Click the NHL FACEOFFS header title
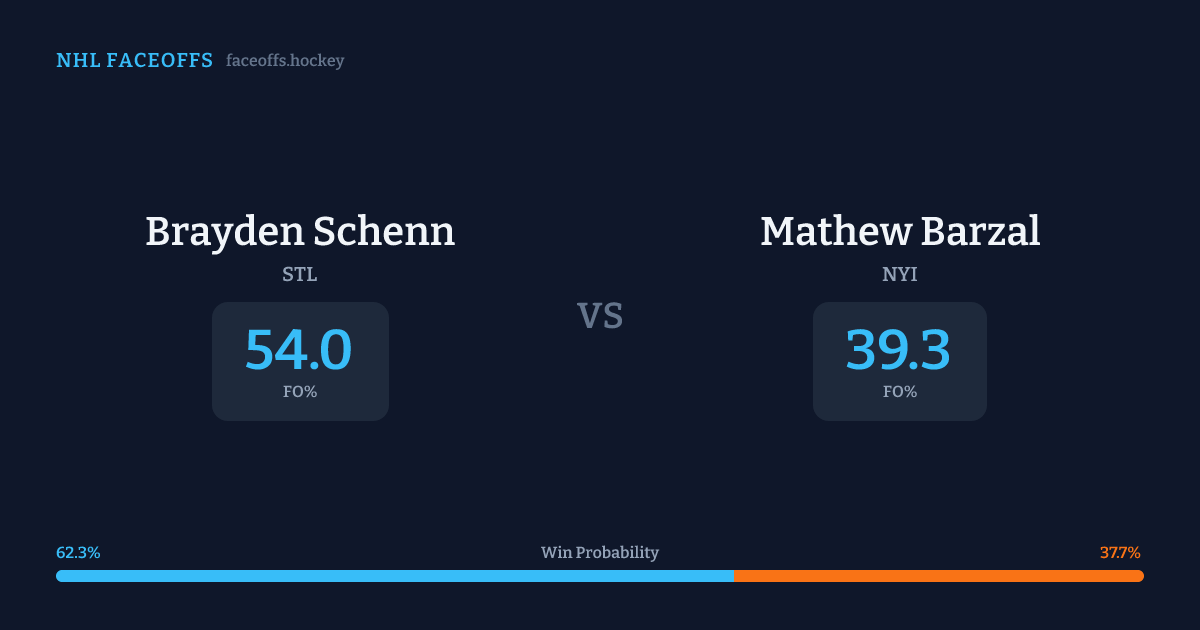 [134, 61]
